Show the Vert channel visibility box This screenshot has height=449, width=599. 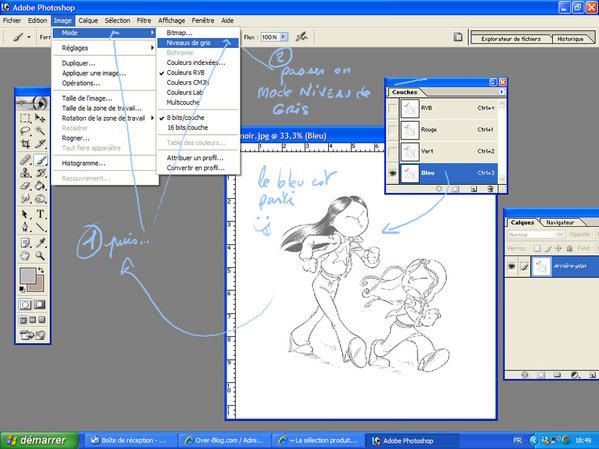coord(393,151)
